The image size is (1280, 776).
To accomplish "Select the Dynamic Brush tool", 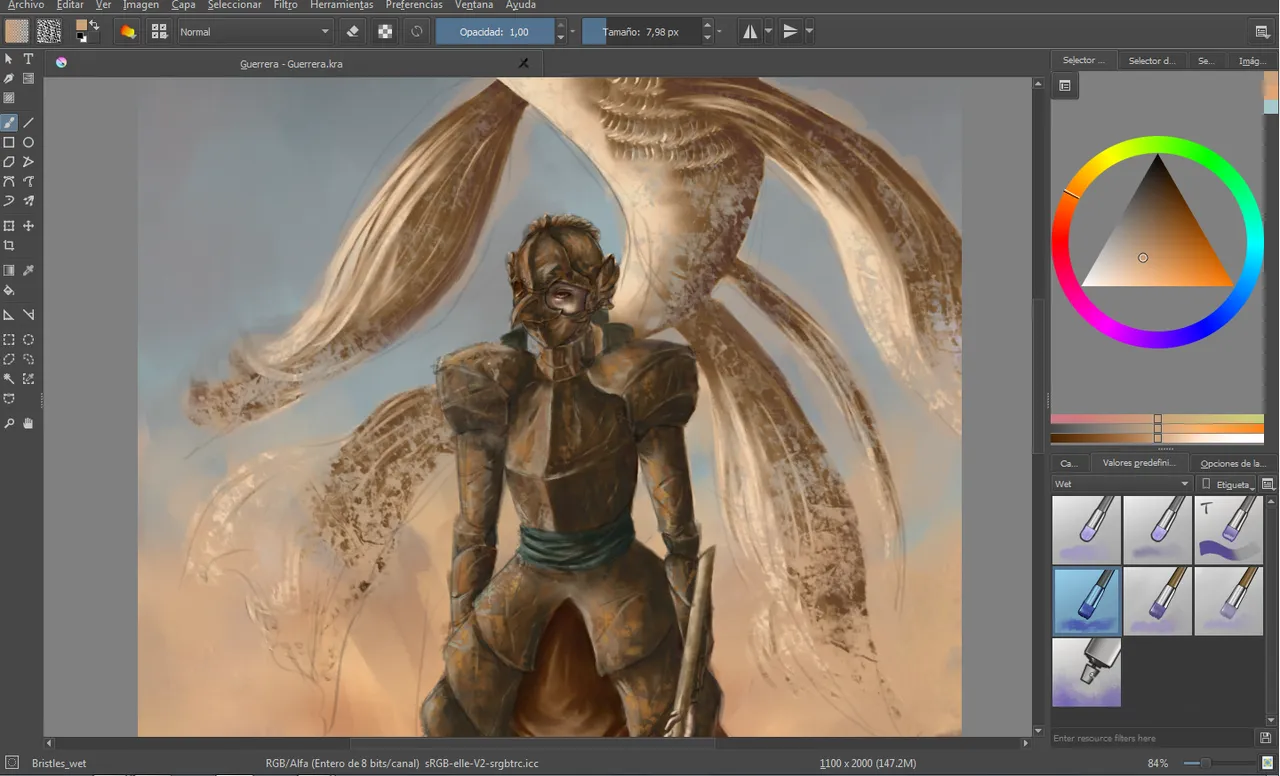I will click(x=9, y=201).
